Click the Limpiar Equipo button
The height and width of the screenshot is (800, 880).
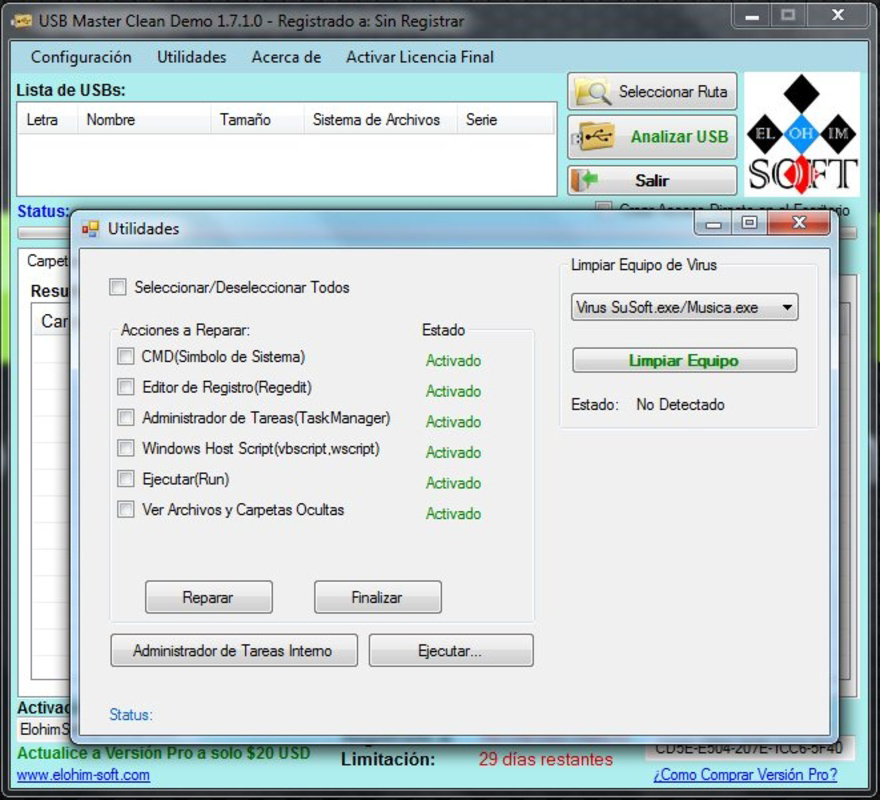click(x=684, y=360)
